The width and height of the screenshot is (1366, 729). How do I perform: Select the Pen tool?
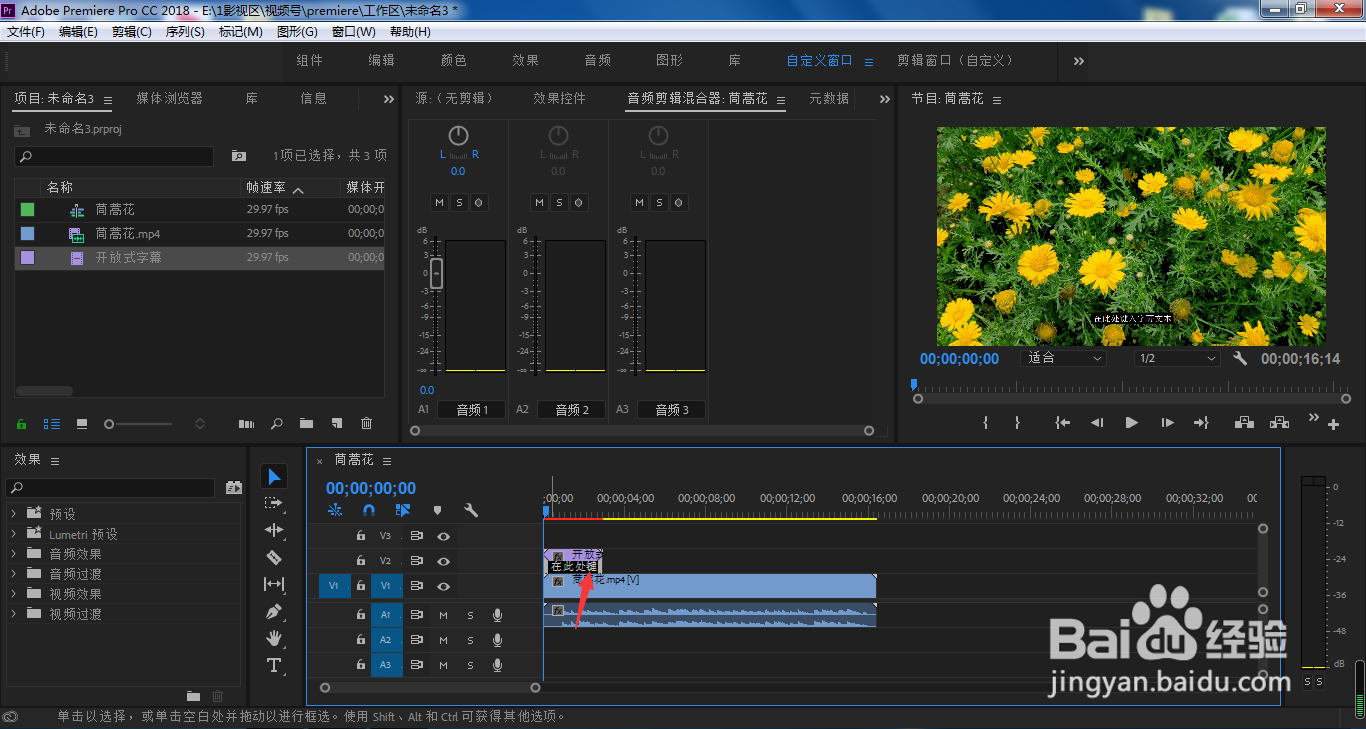pos(274,611)
